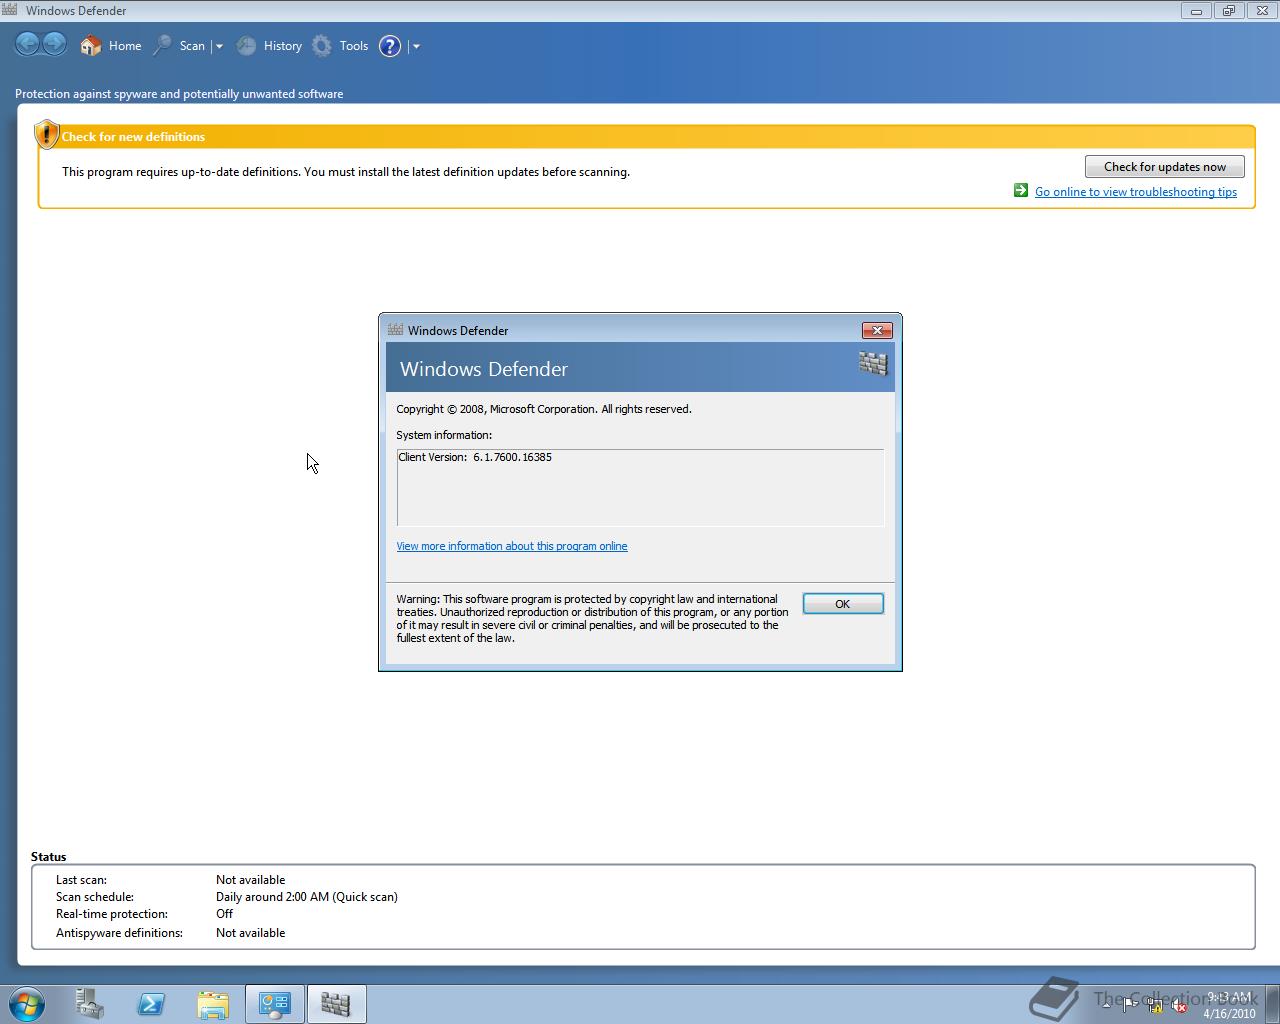Viewport: 1280px width, 1024px height.
Task: Close the About Windows Defender dialog
Action: tap(877, 330)
